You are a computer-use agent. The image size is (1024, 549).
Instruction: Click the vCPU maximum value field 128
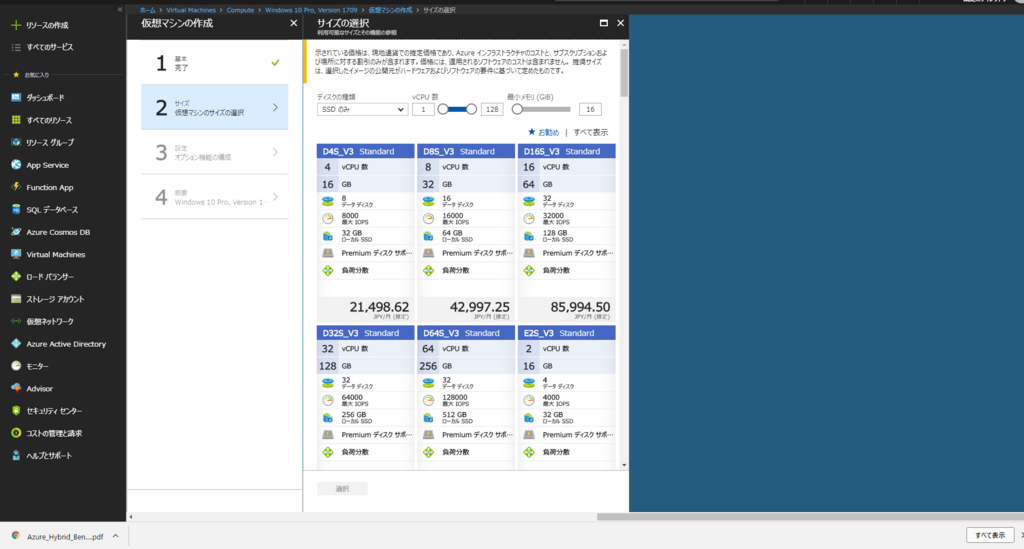pos(492,110)
